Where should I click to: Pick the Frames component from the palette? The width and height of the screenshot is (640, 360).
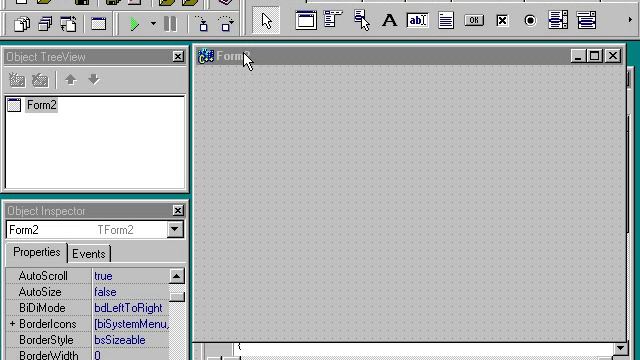point(306,20)
